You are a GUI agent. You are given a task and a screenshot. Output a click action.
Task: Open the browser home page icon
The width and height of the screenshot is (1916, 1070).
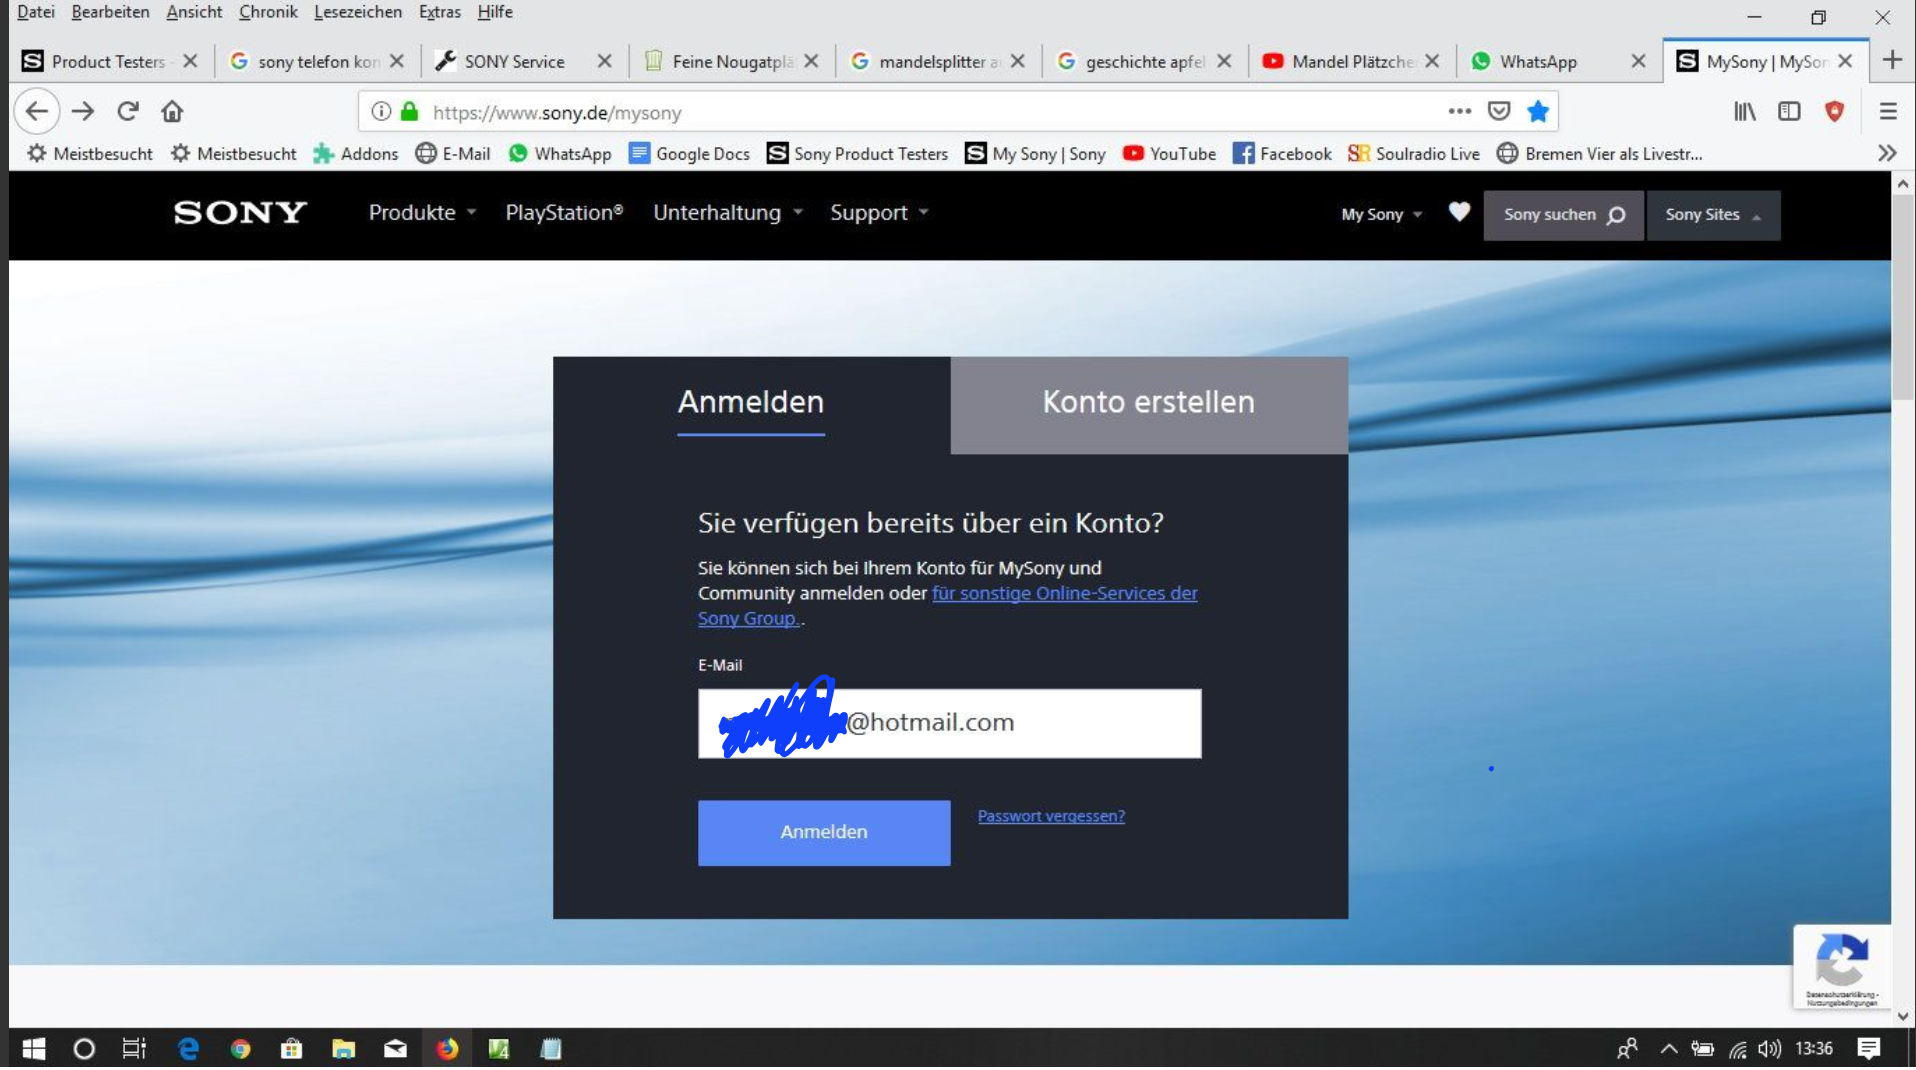[172, 111]
